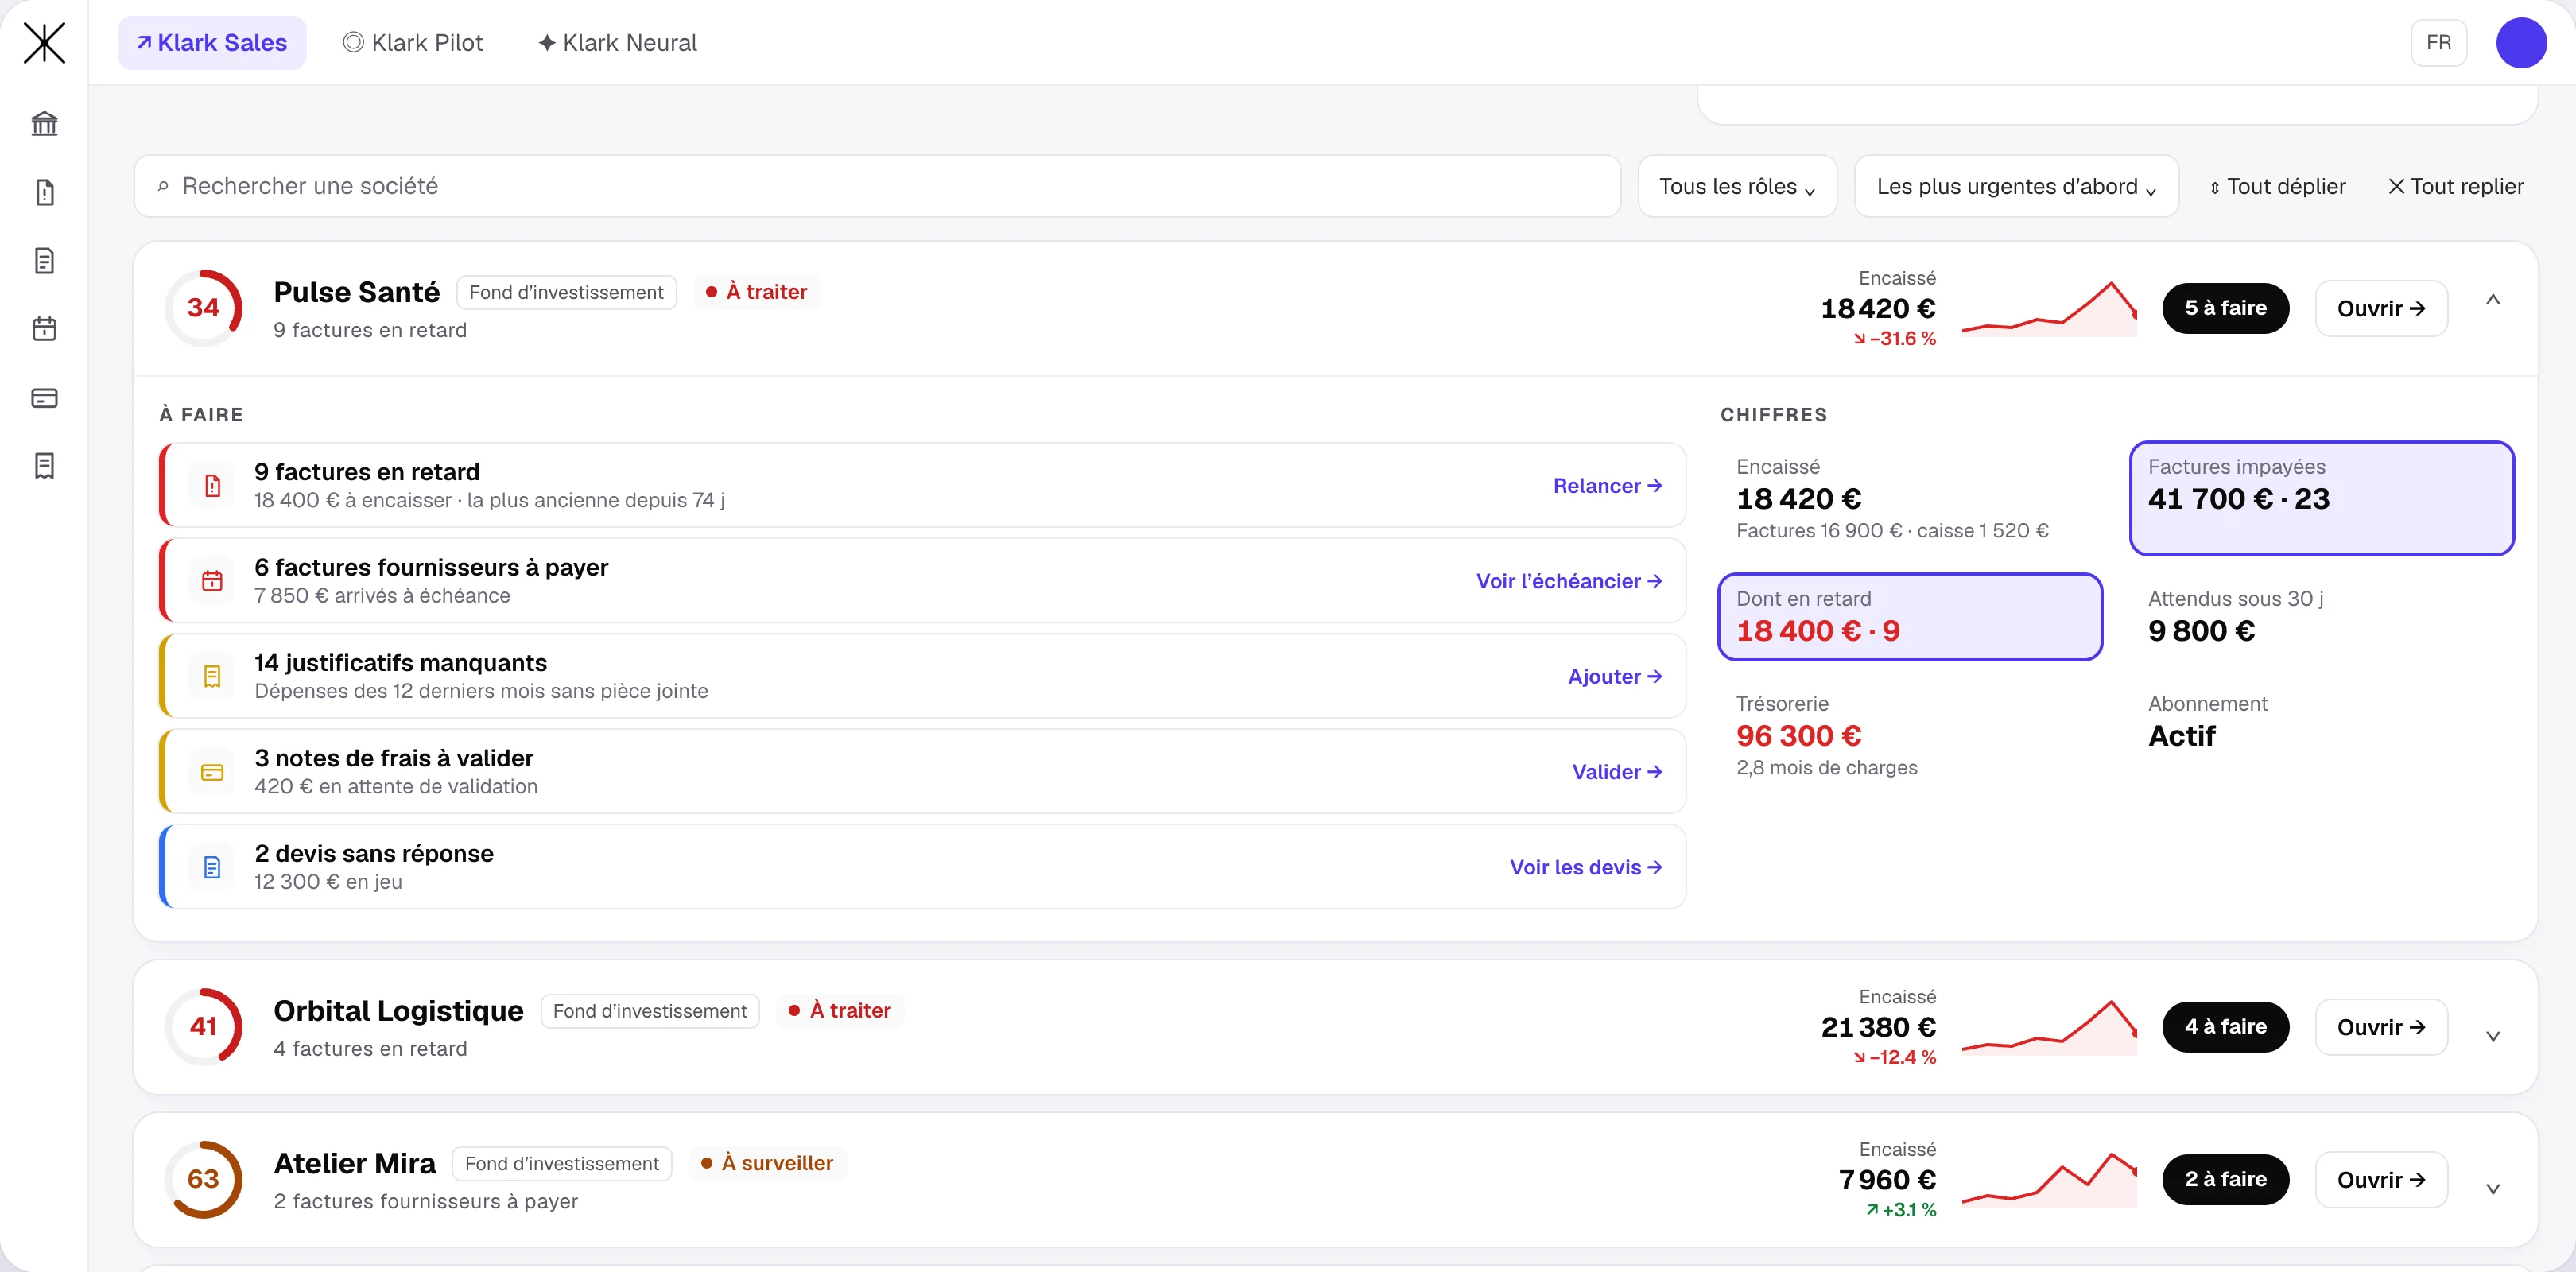Expand the Atelier Mira card chevron
This screenshot has width=2576, height=1272.
tap(2493, 1189)
